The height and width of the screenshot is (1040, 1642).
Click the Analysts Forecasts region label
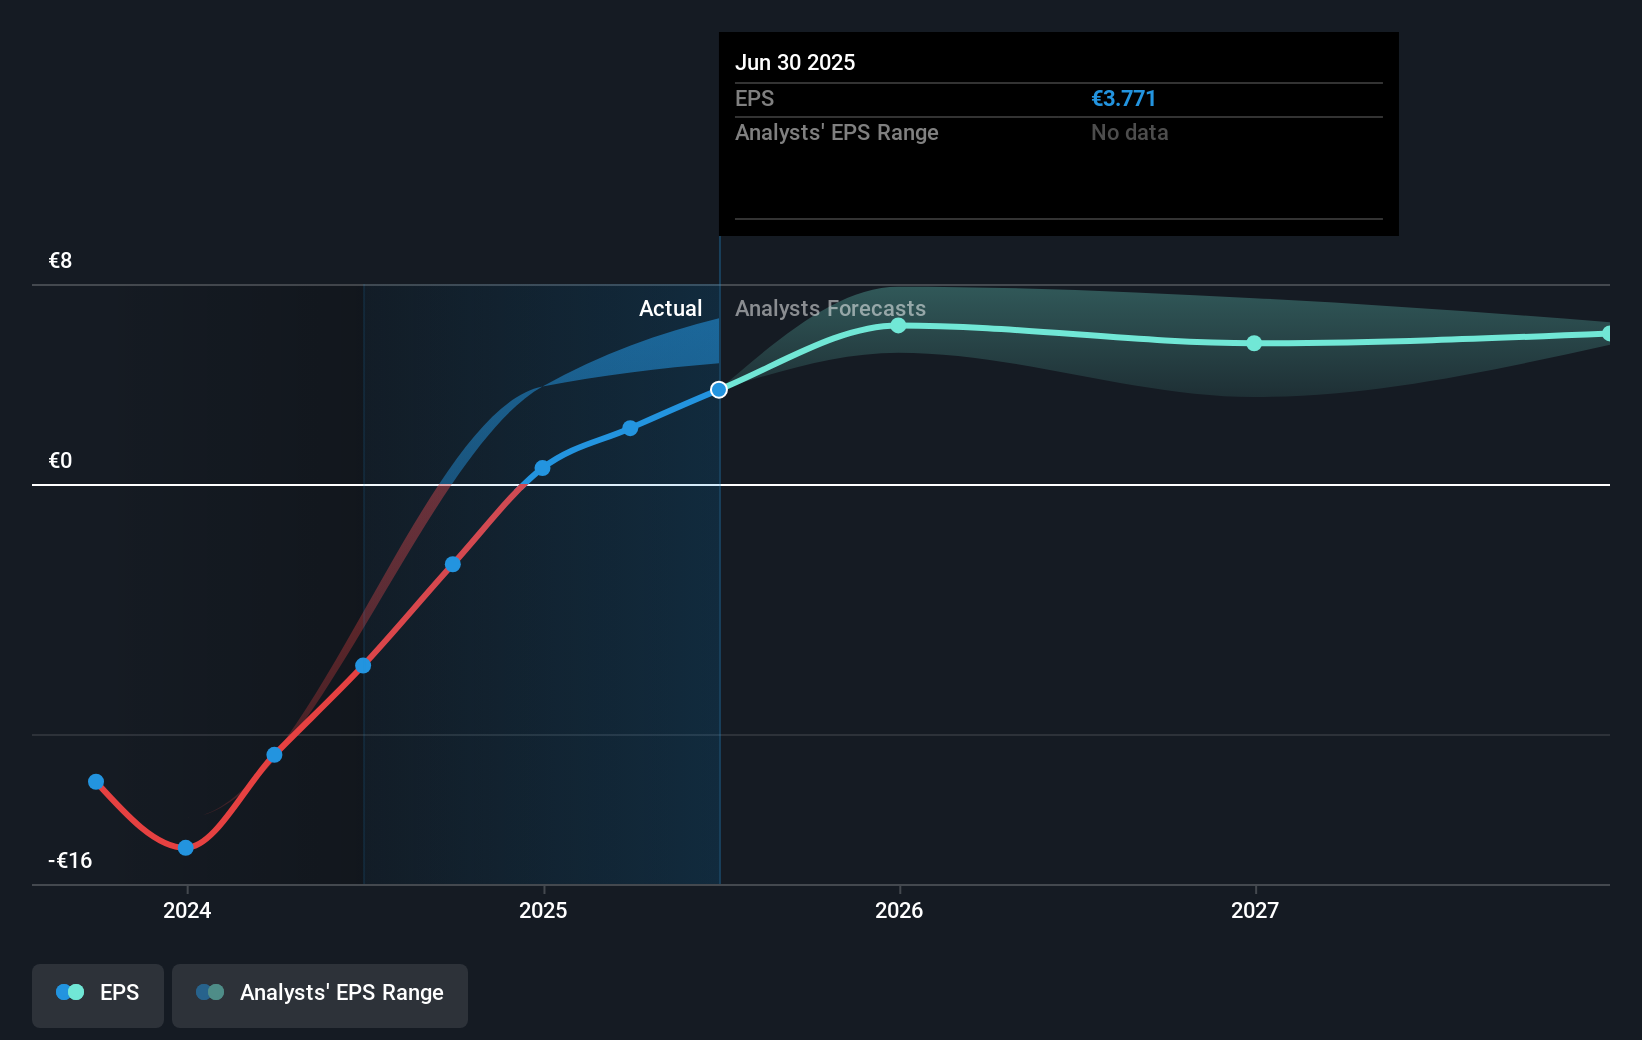pyautogui.click(x=830, y=308)
